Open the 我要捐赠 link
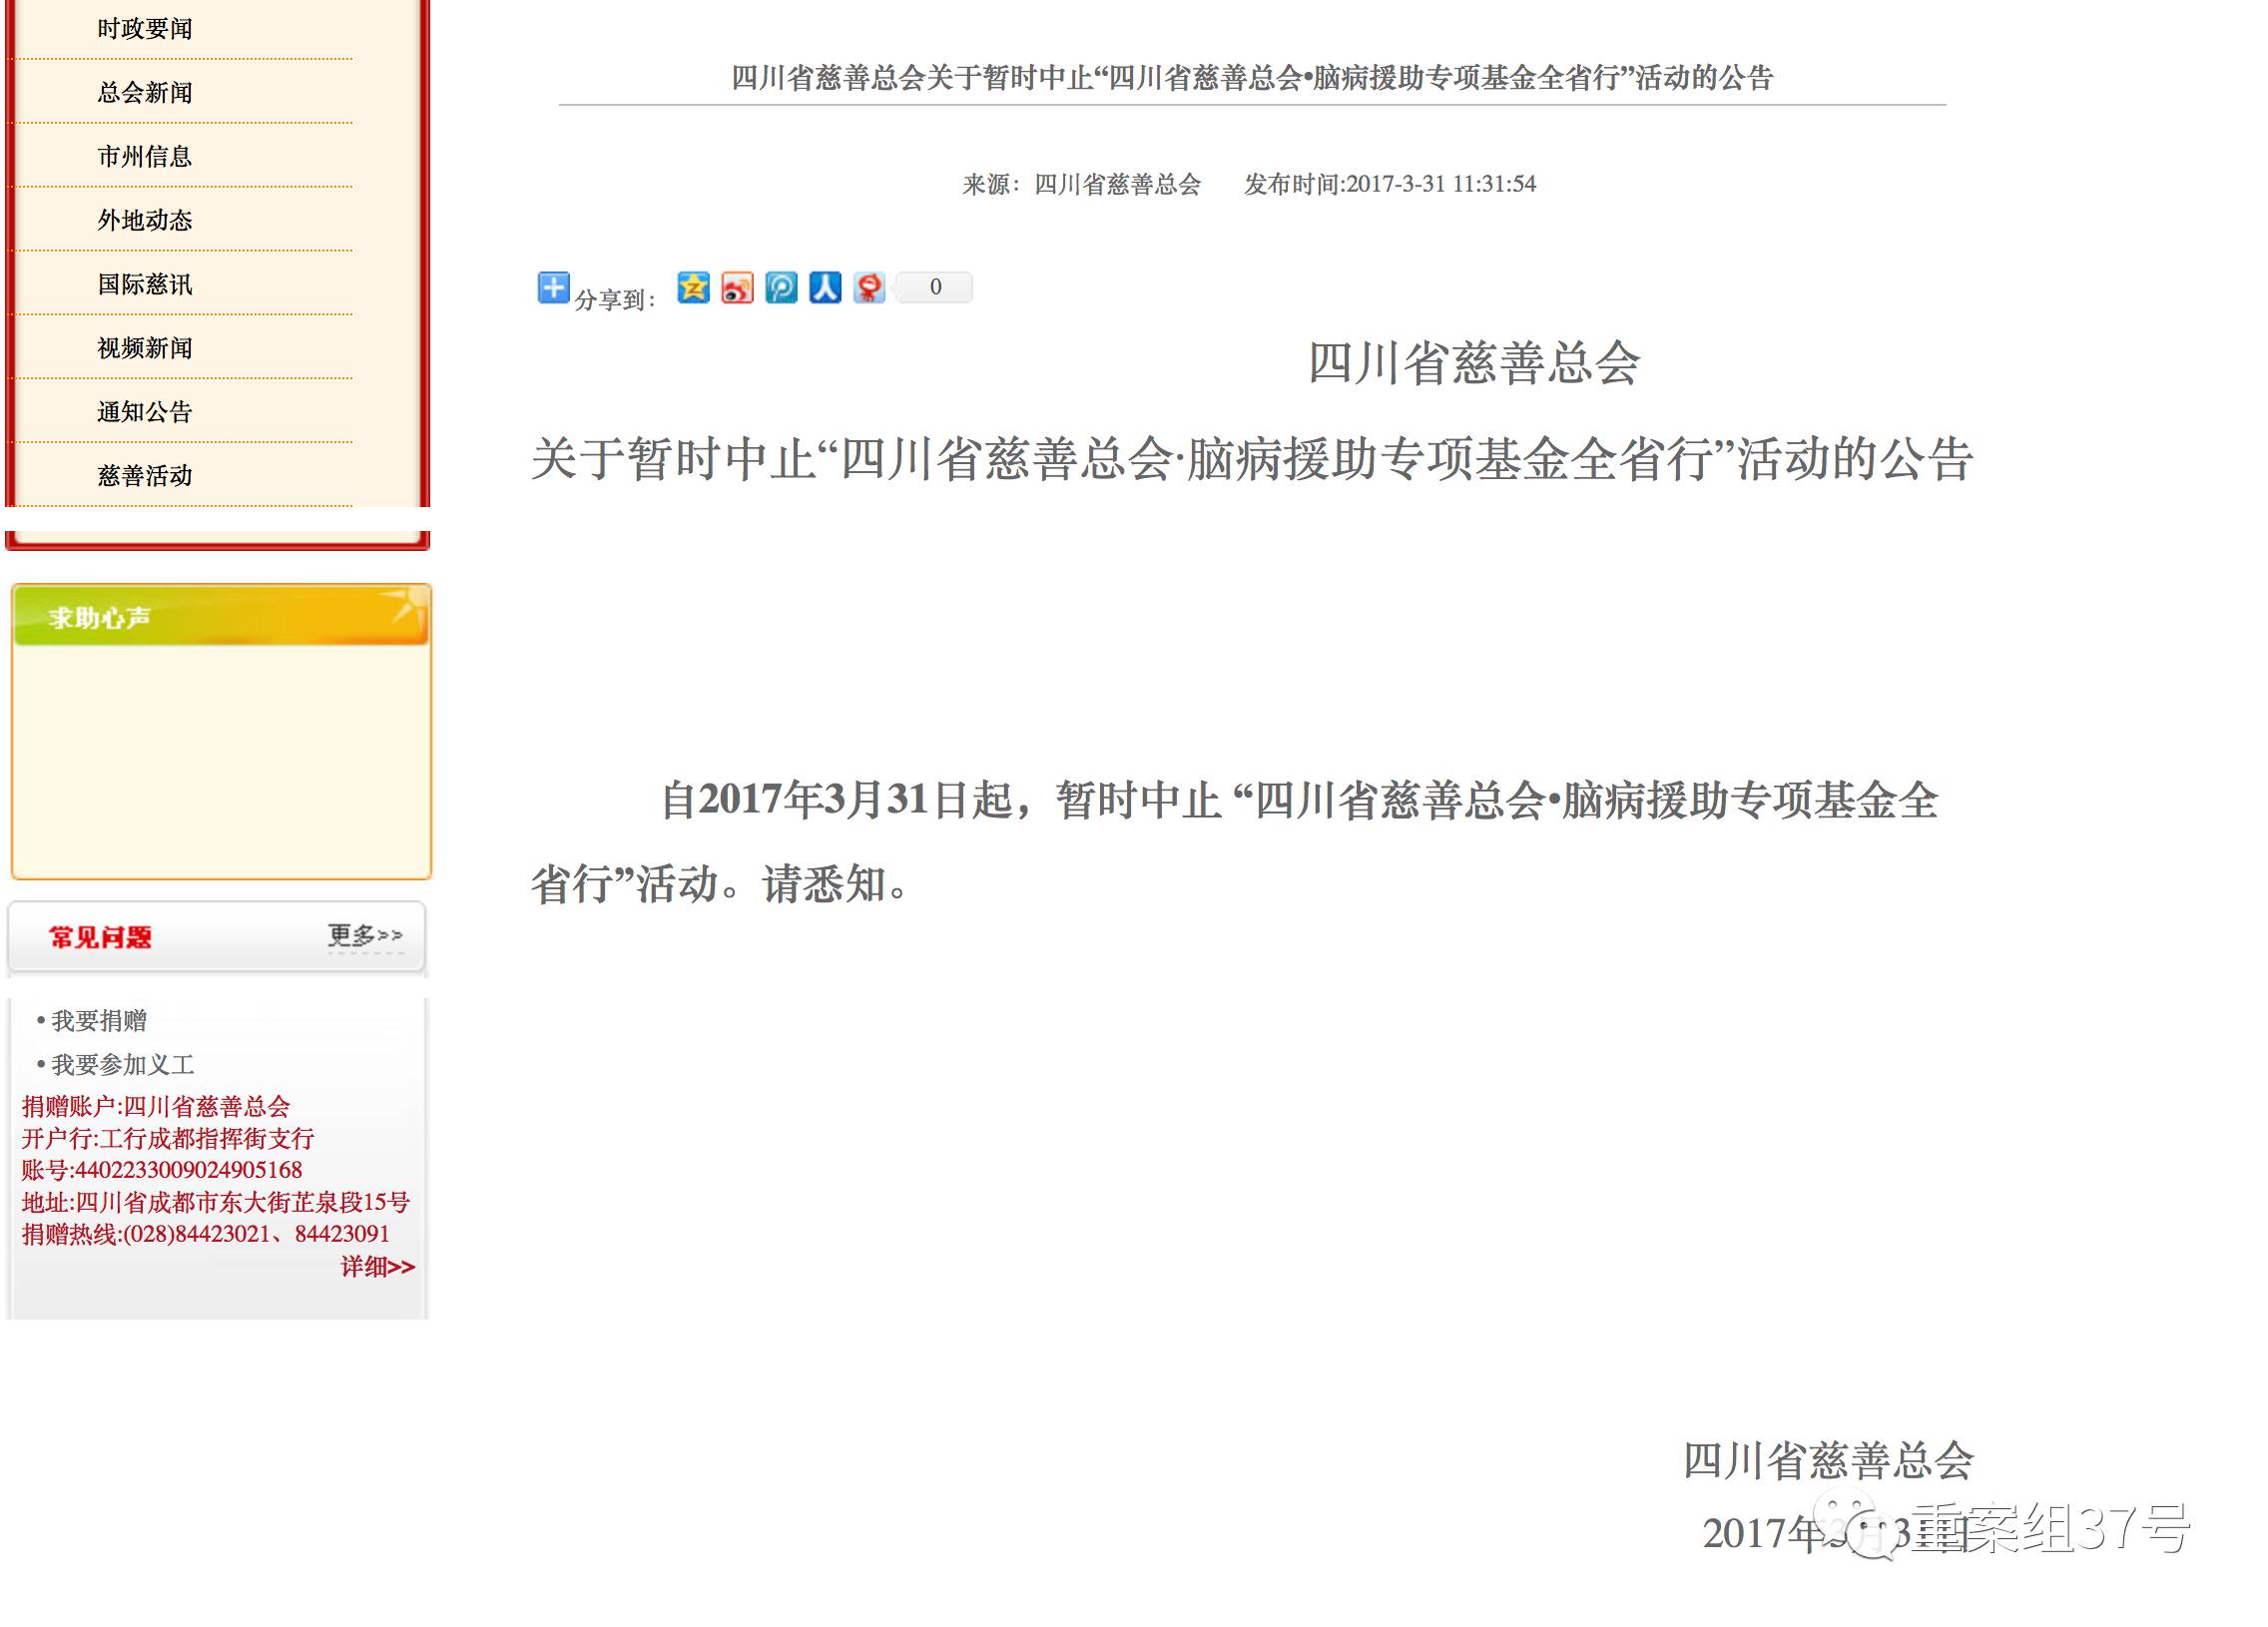This screenshot has height=1627, width=2268. tap(99, 1021)
